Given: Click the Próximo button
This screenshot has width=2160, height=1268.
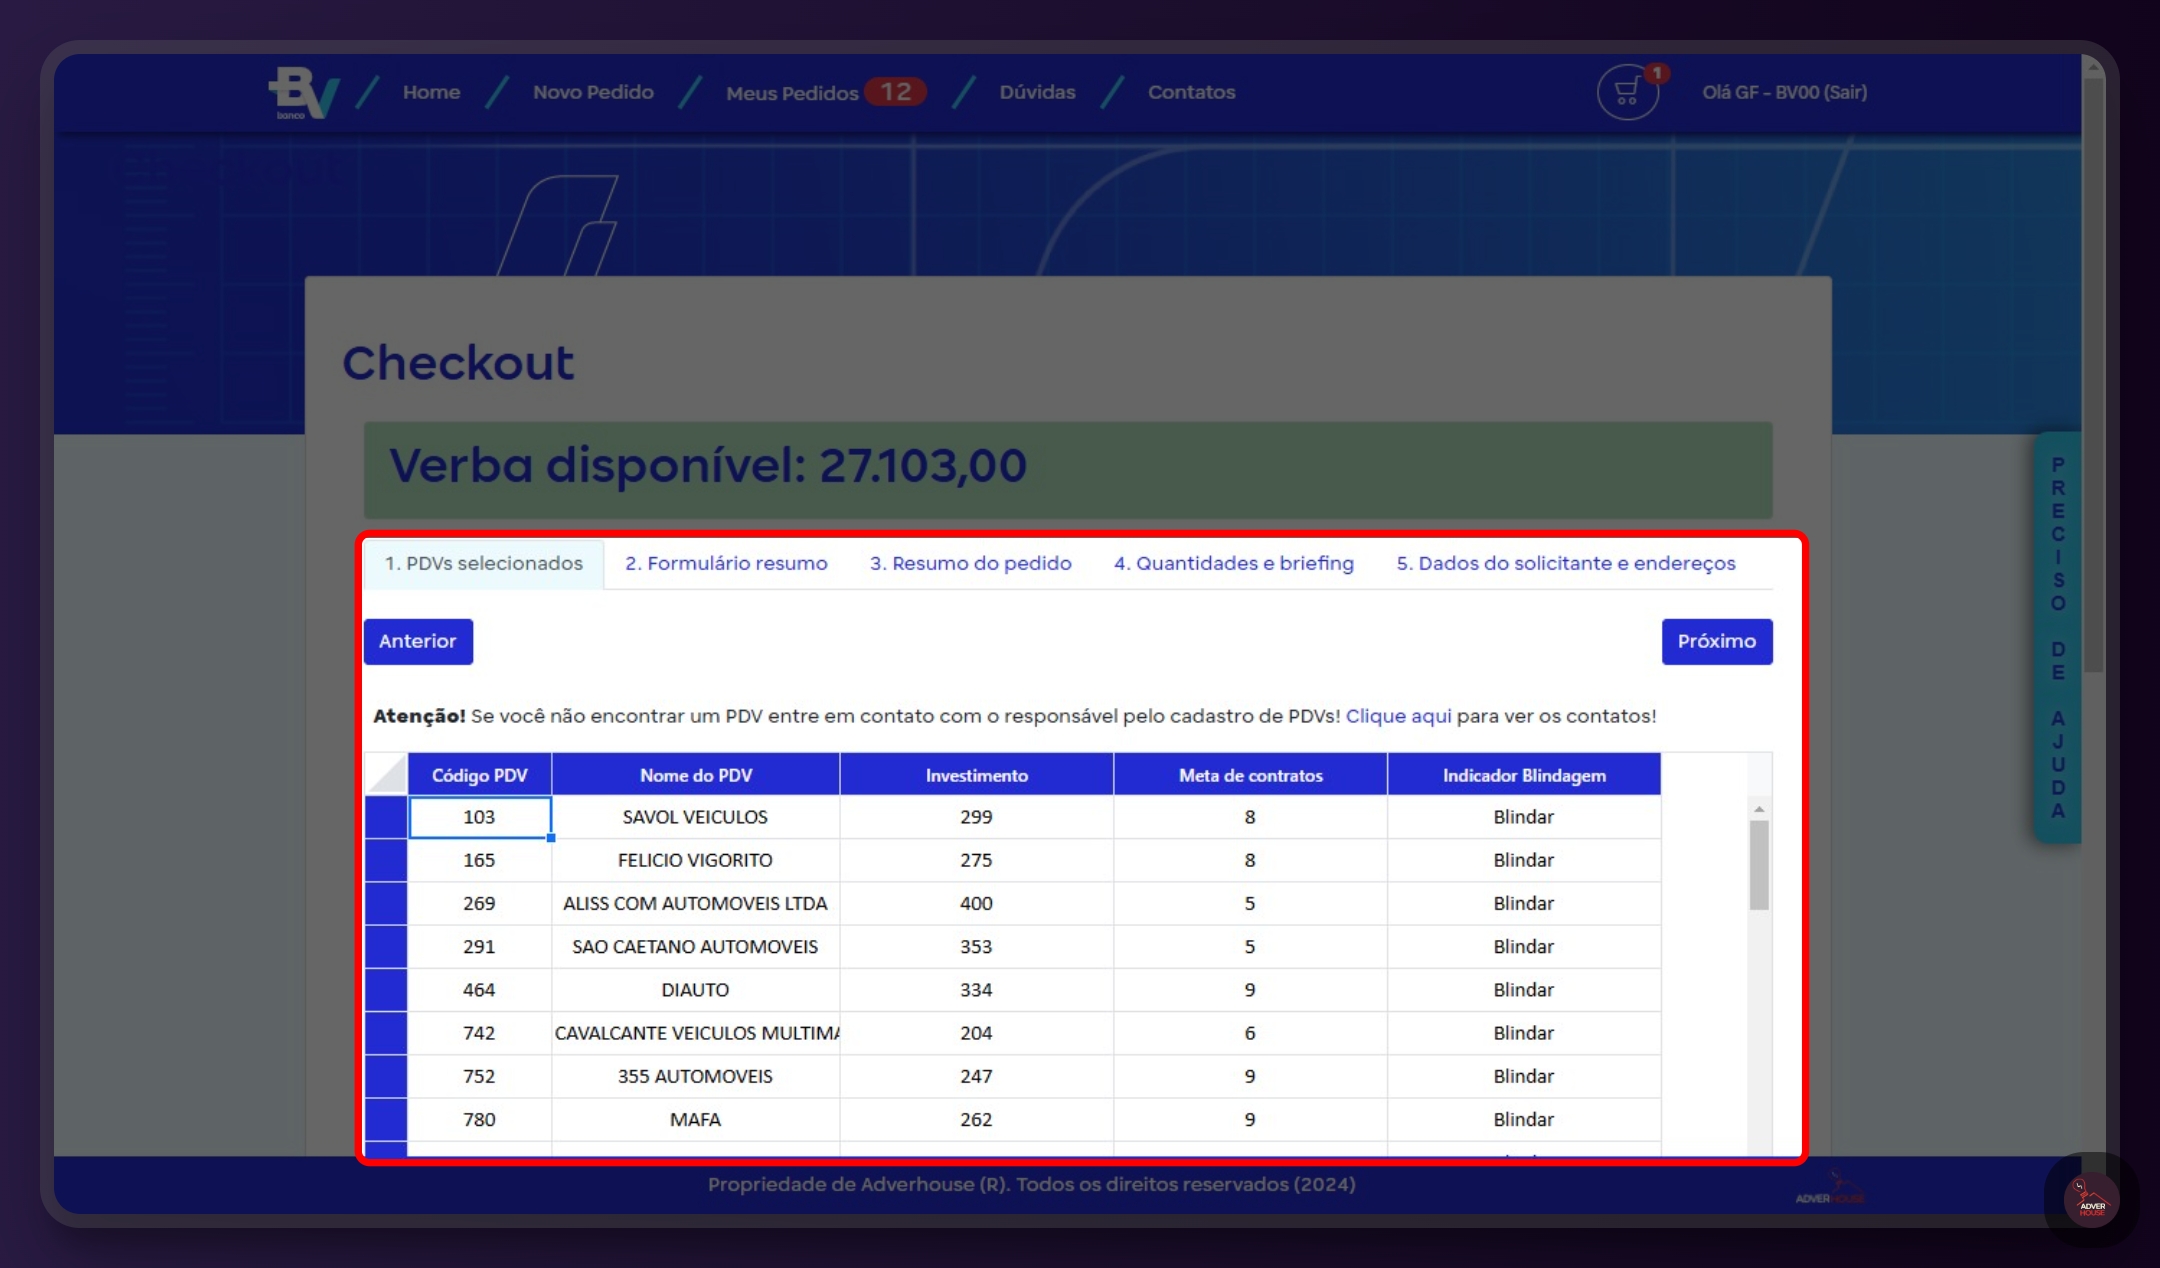Looking at the screenshot, I should click(1717, 641).
